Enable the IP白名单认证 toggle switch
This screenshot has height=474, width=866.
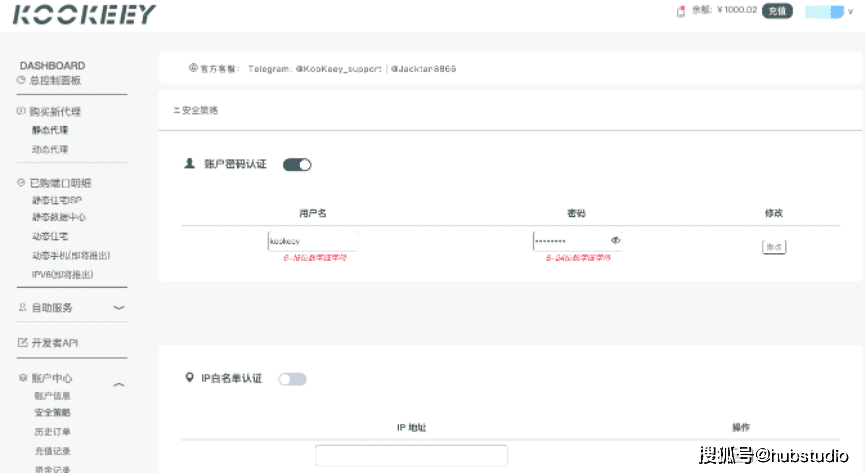(x=292, y=379)
